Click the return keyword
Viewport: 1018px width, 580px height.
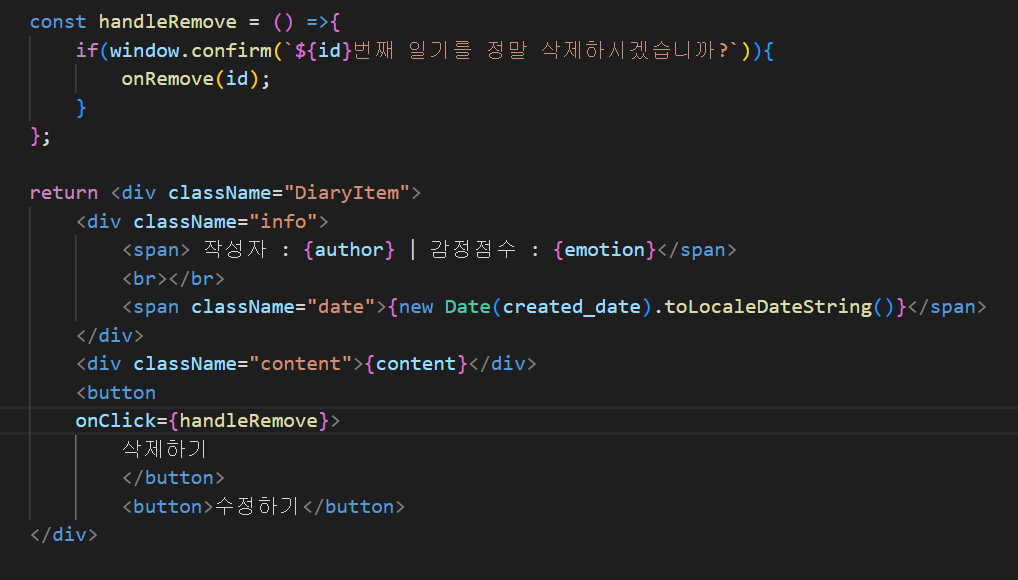pyautogui.click(x=64, y=193)
